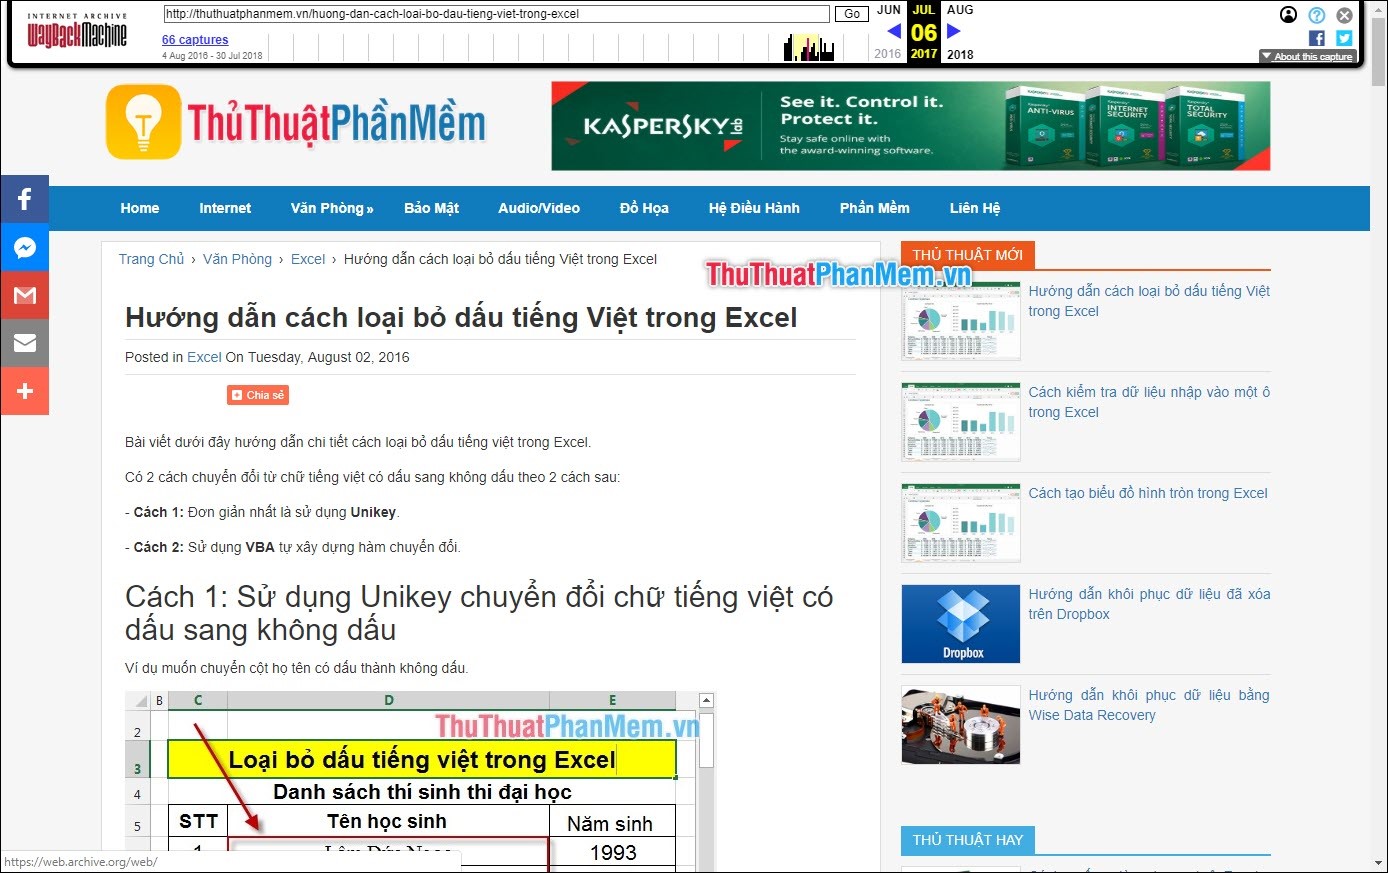Image resolution: width=1388 pixels, height=873 pixels.
Task: Click the Go button in Wayback toolbar
Action: click(x=852, y=14)
